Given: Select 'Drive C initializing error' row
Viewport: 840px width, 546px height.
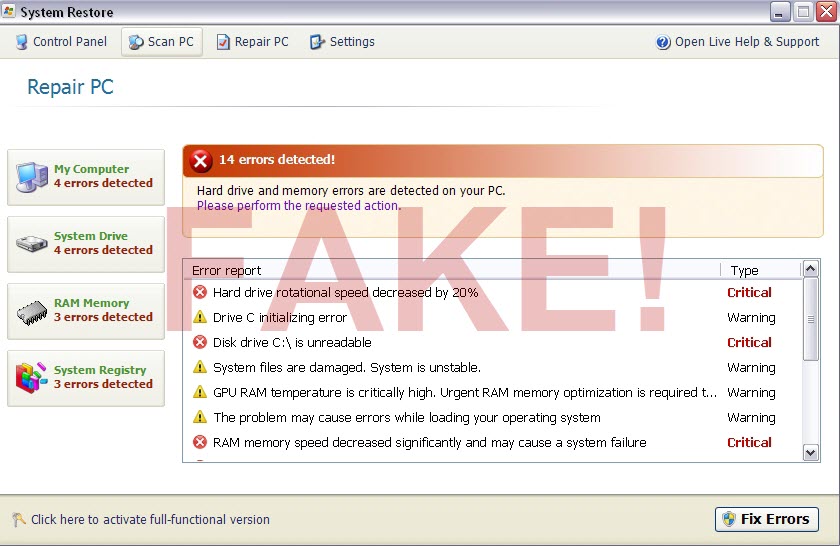Looking at the screenshot, I should pyautogui.click(x=493, y=318).
